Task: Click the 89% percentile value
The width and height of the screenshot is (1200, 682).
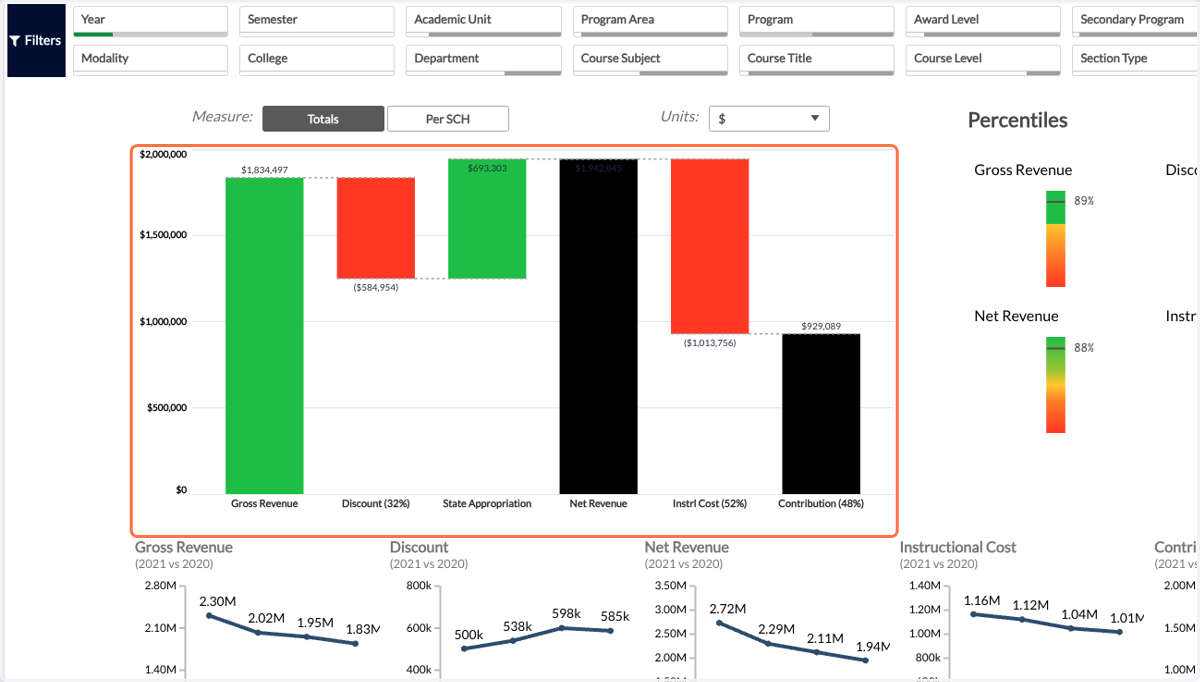Action: [1084, 201]
